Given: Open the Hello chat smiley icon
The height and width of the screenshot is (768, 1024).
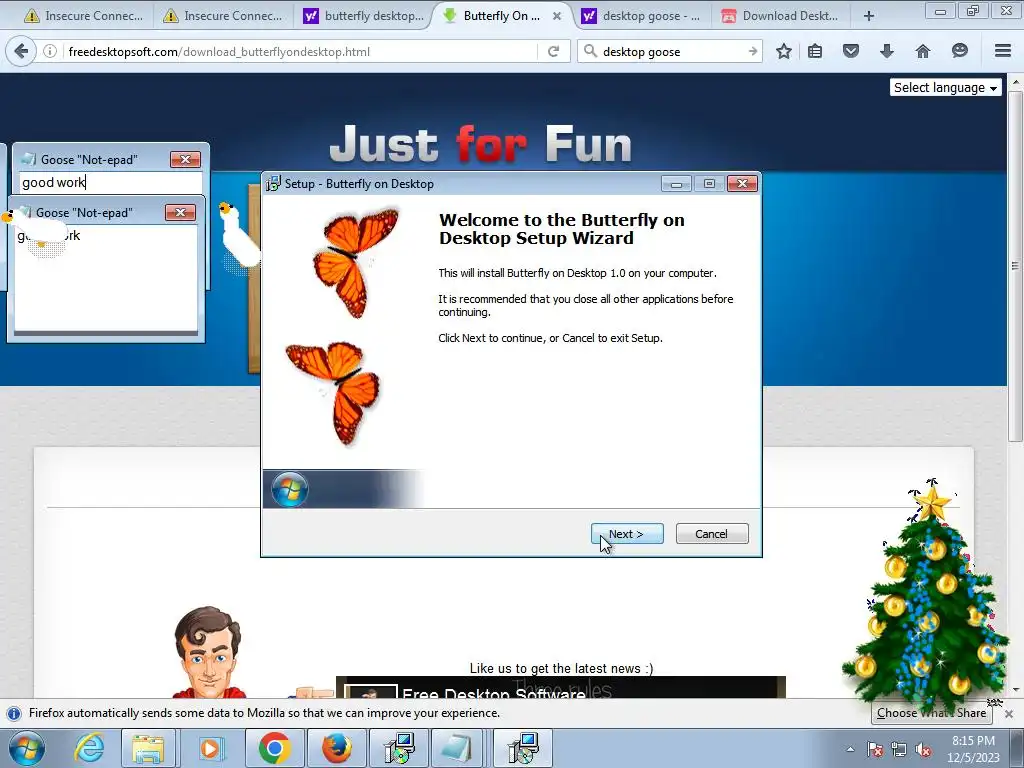Looking at the screenshot, I should [959, 51].
